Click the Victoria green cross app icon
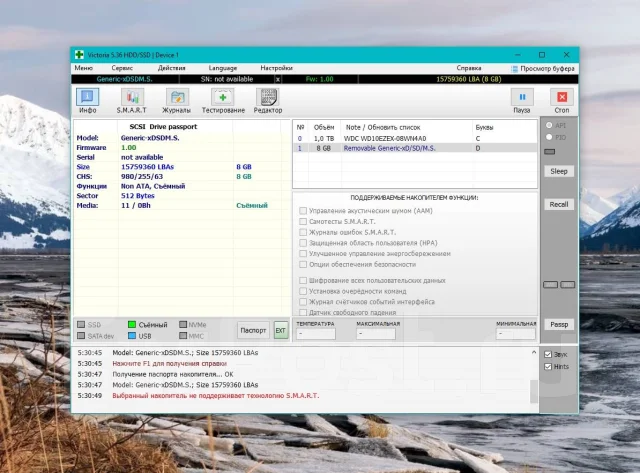The width and height of the screenshot is (640, 473). 79,55
